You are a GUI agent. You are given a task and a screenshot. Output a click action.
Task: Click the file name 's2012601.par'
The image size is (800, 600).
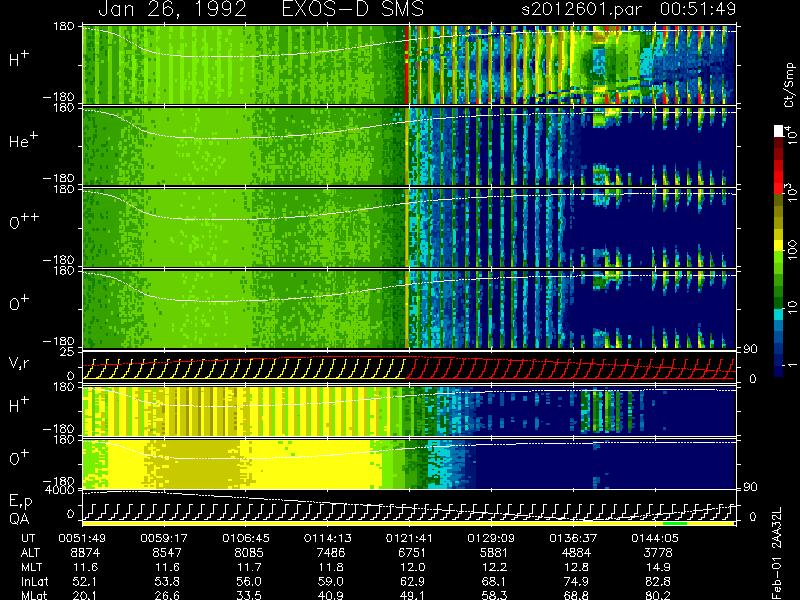click(582, 9)
